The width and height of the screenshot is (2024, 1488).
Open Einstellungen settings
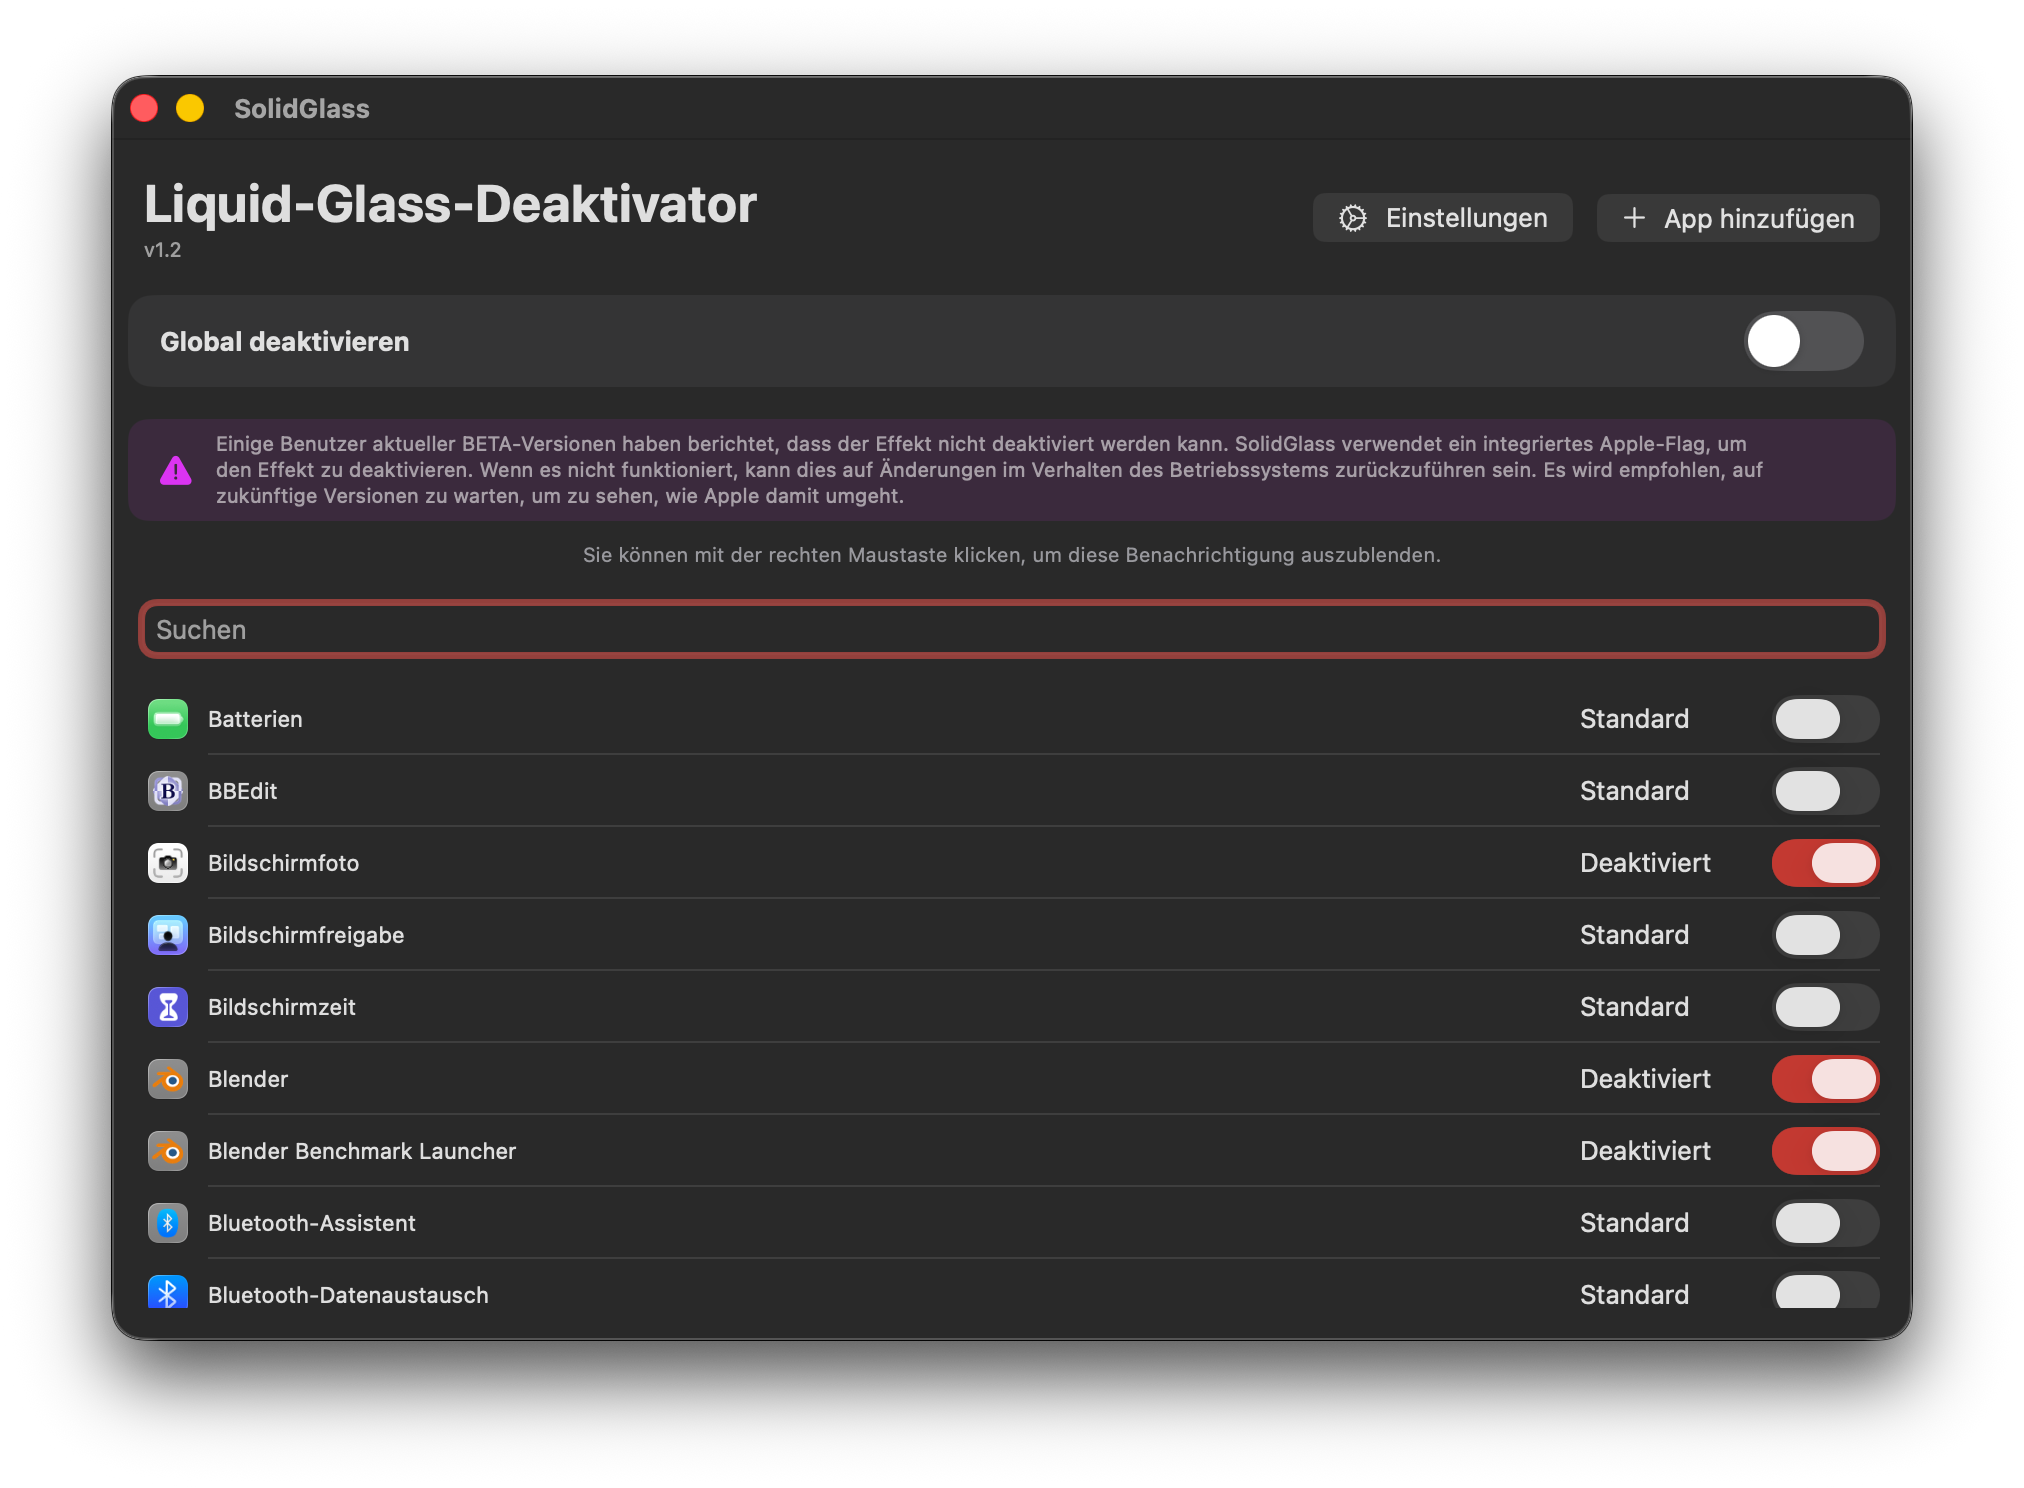pos(1442,218)
